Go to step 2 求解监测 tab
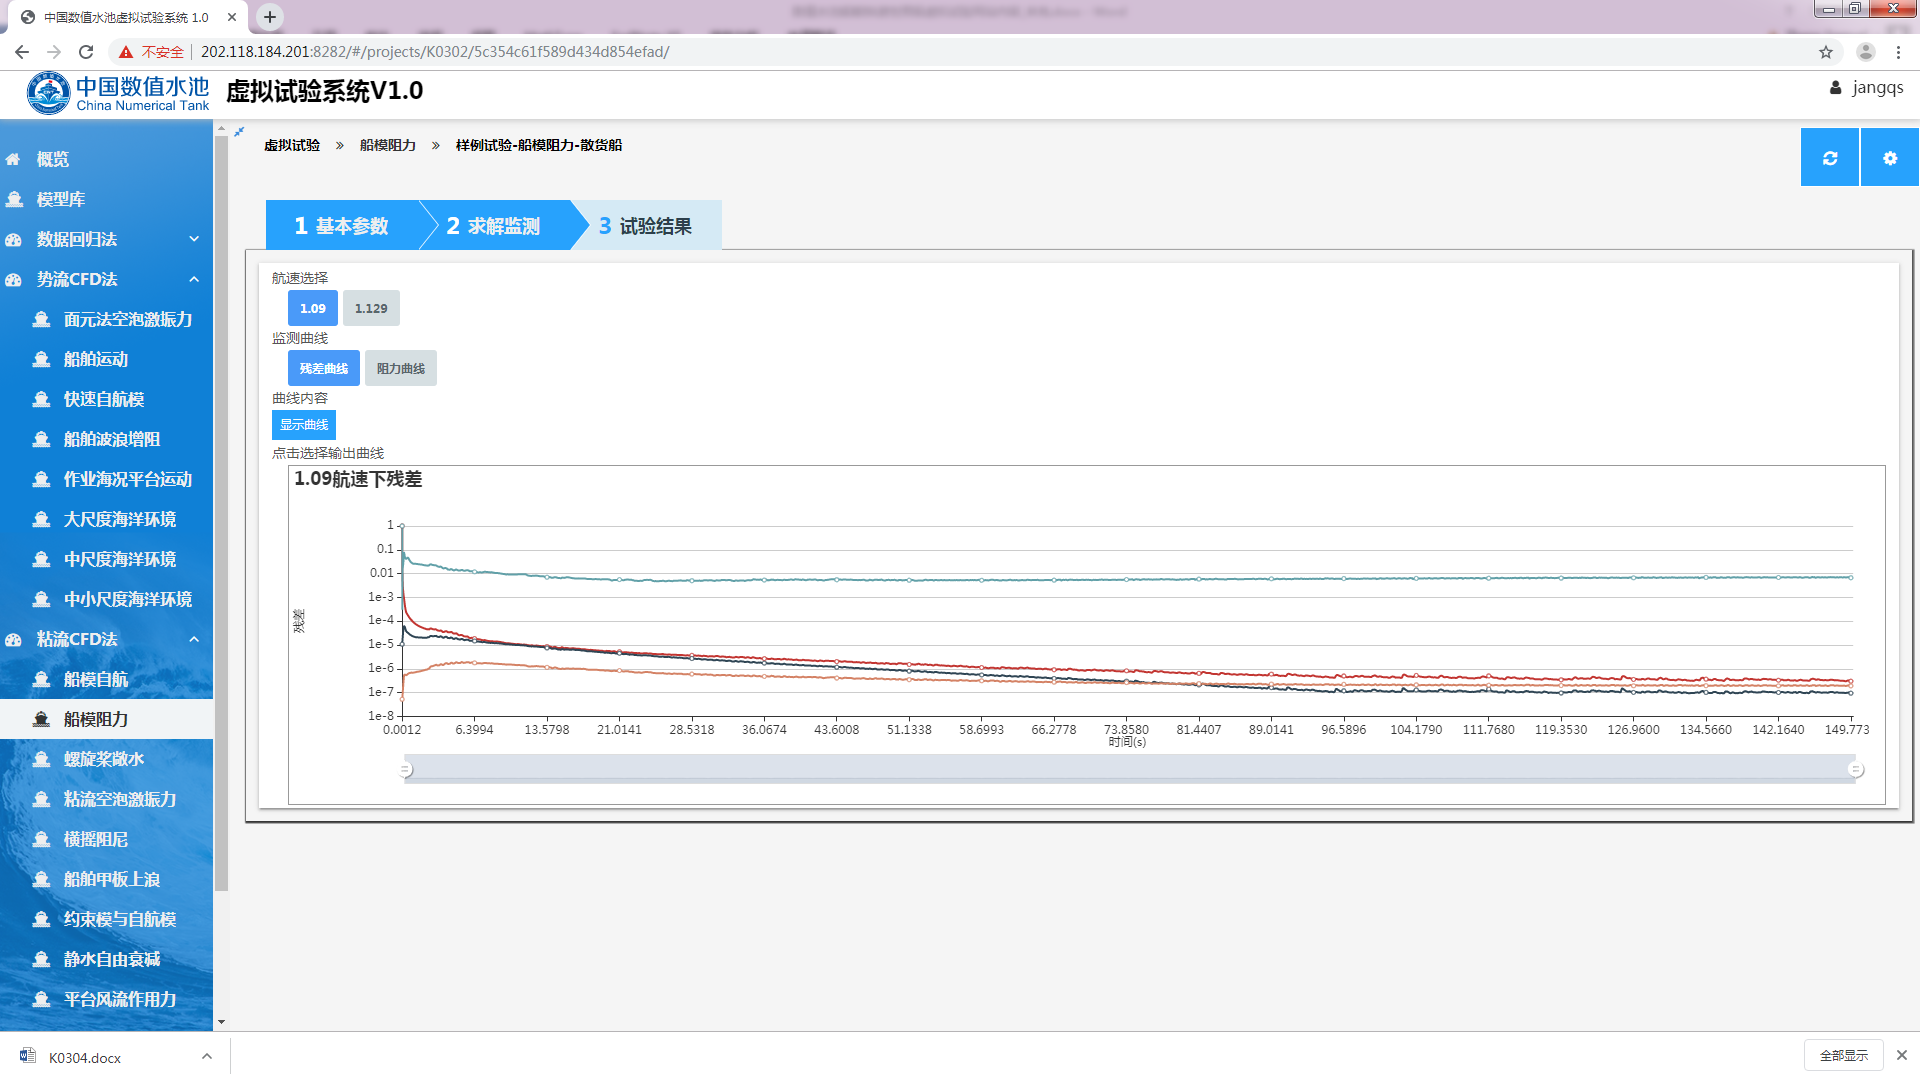Screen dimensions: 1920x1080 [494, 226]
